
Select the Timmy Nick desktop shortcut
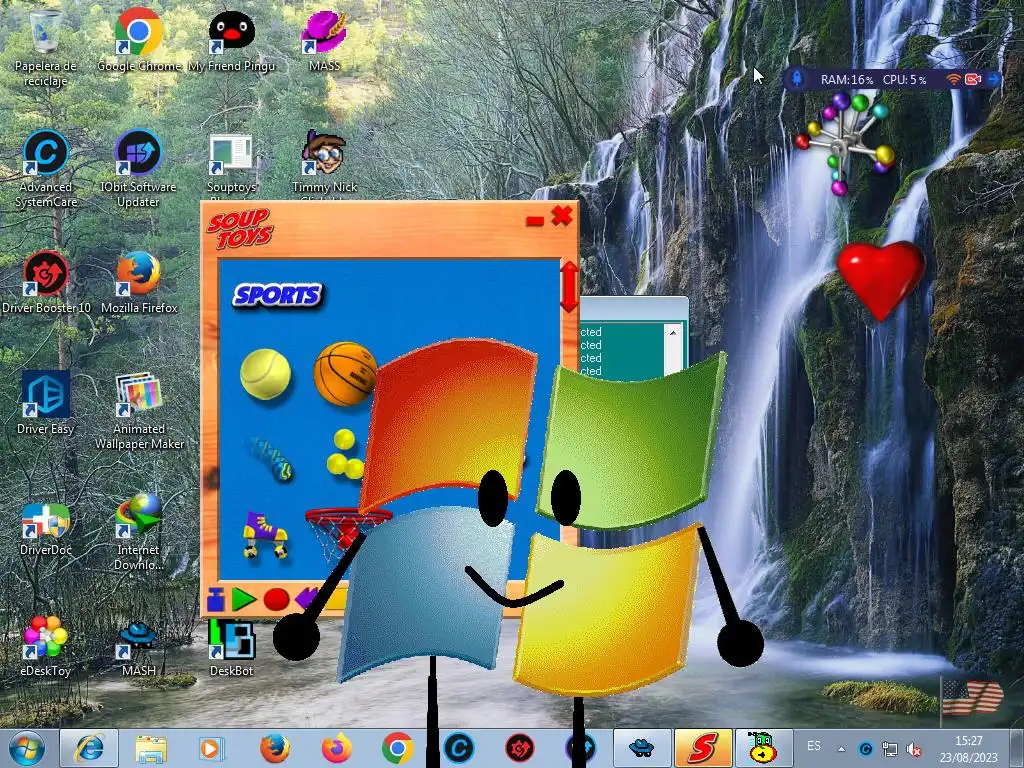324,163
